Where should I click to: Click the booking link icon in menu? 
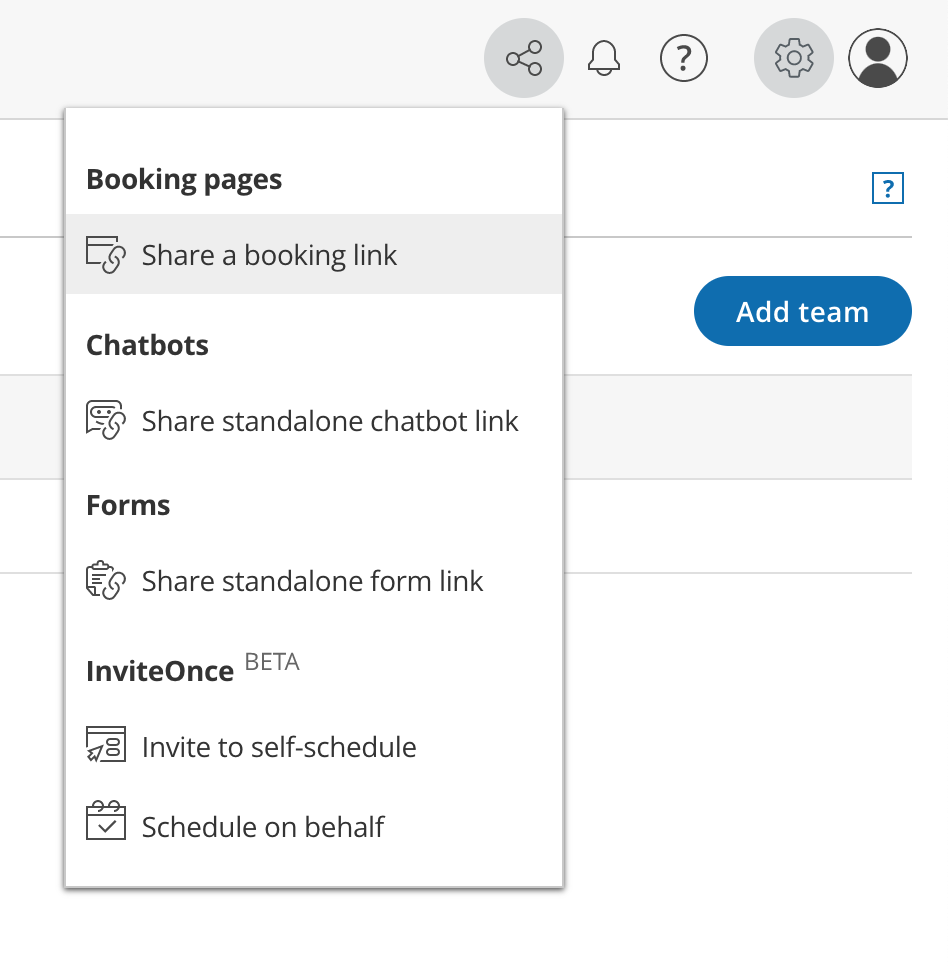click(106, 255)
